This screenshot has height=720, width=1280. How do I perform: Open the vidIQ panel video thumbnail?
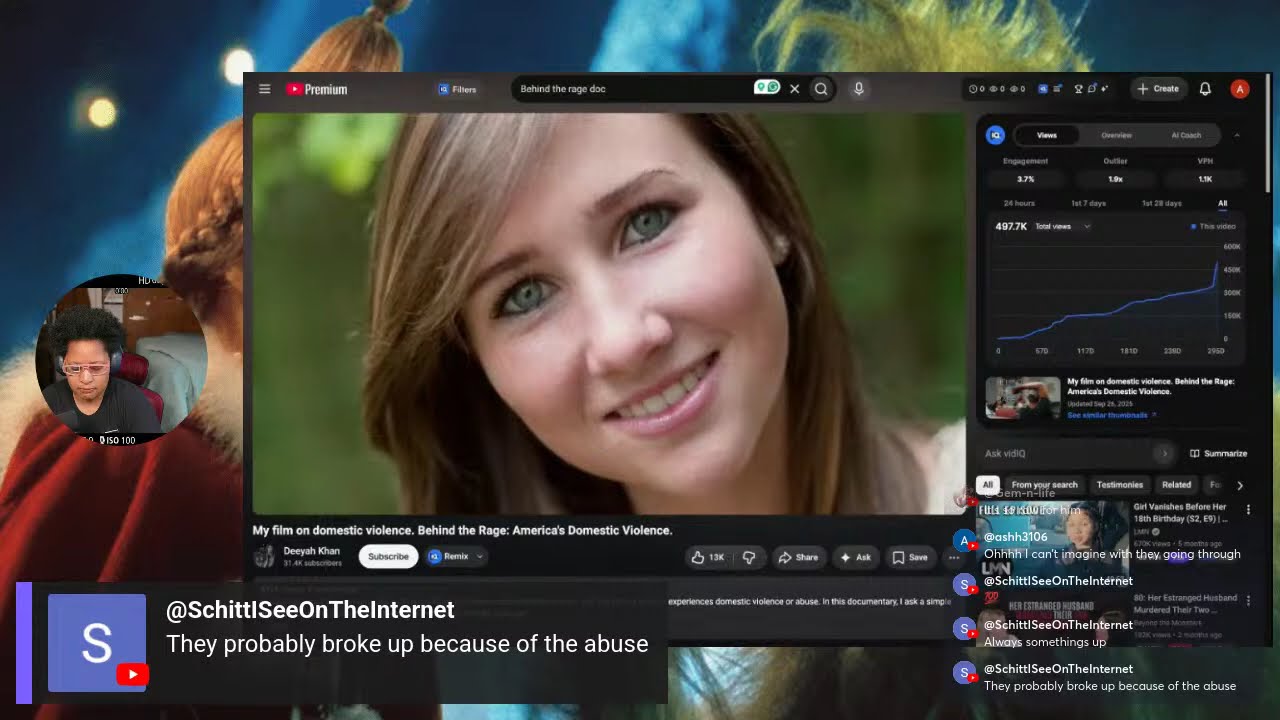tap(1023, 398)
